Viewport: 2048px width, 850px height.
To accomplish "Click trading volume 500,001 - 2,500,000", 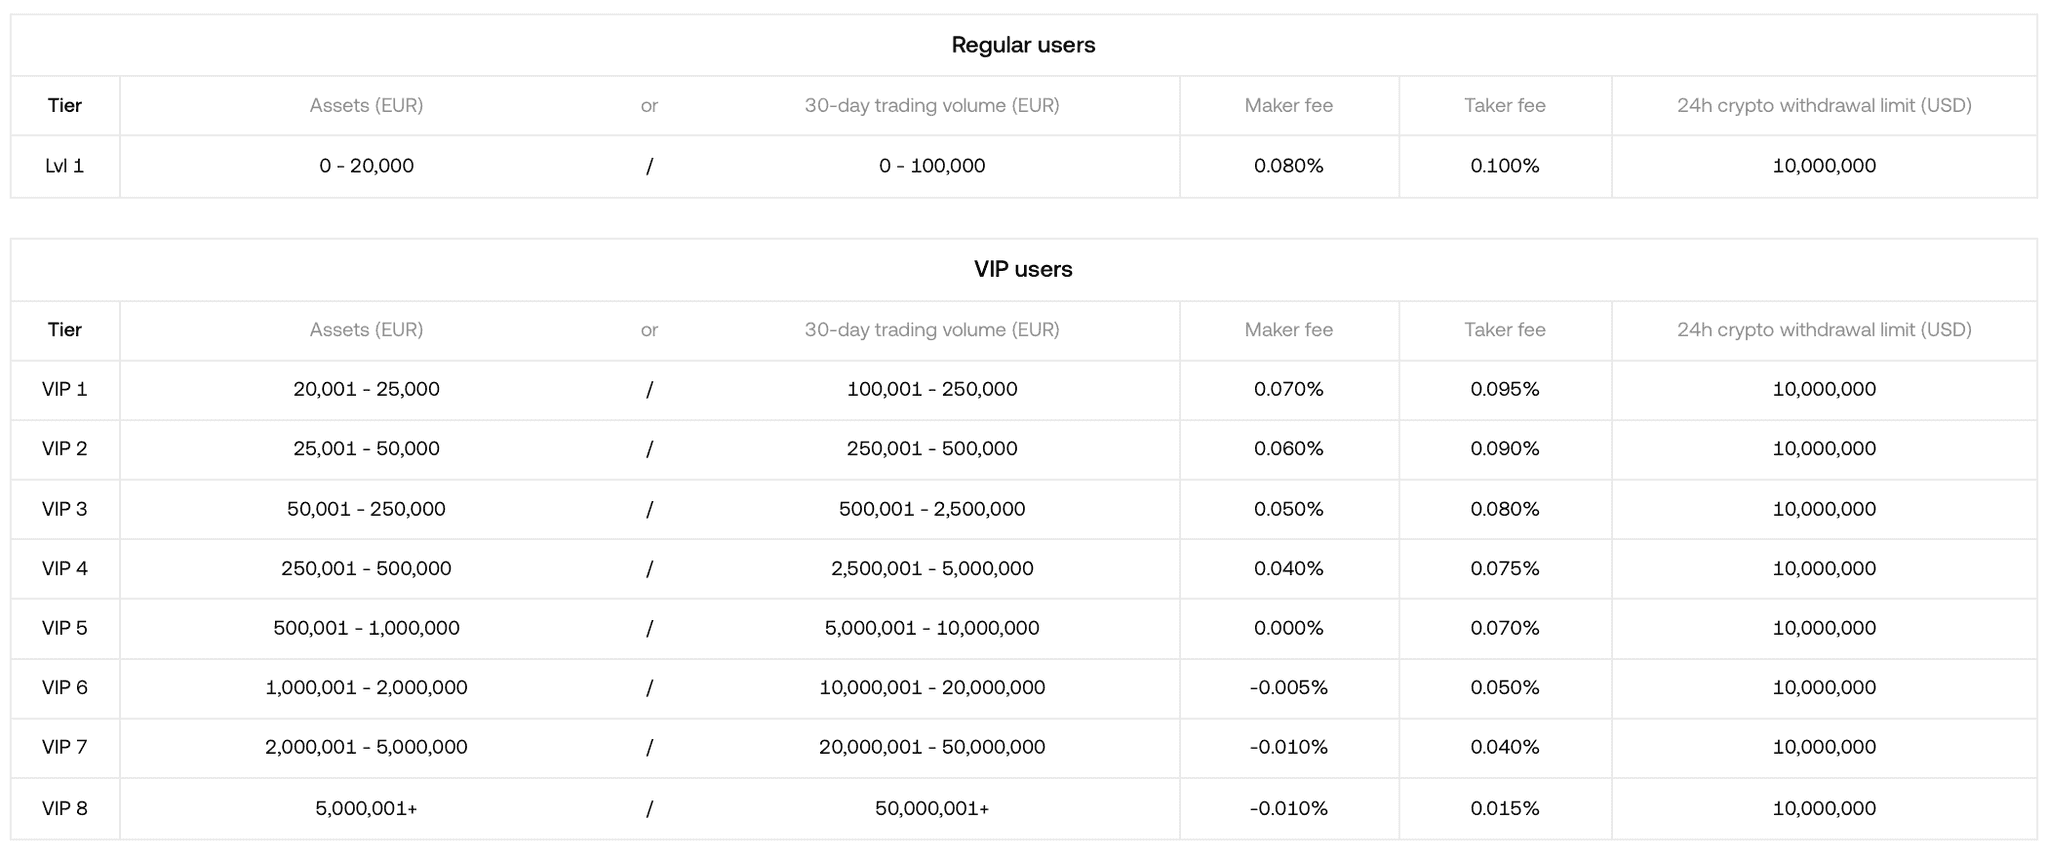I will (x=932, y=509).
